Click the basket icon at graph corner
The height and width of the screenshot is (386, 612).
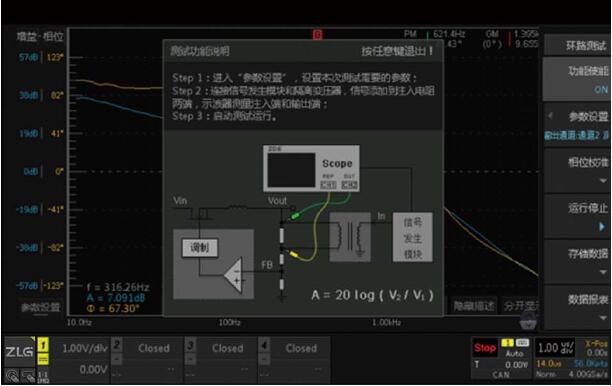pos(528,322)
